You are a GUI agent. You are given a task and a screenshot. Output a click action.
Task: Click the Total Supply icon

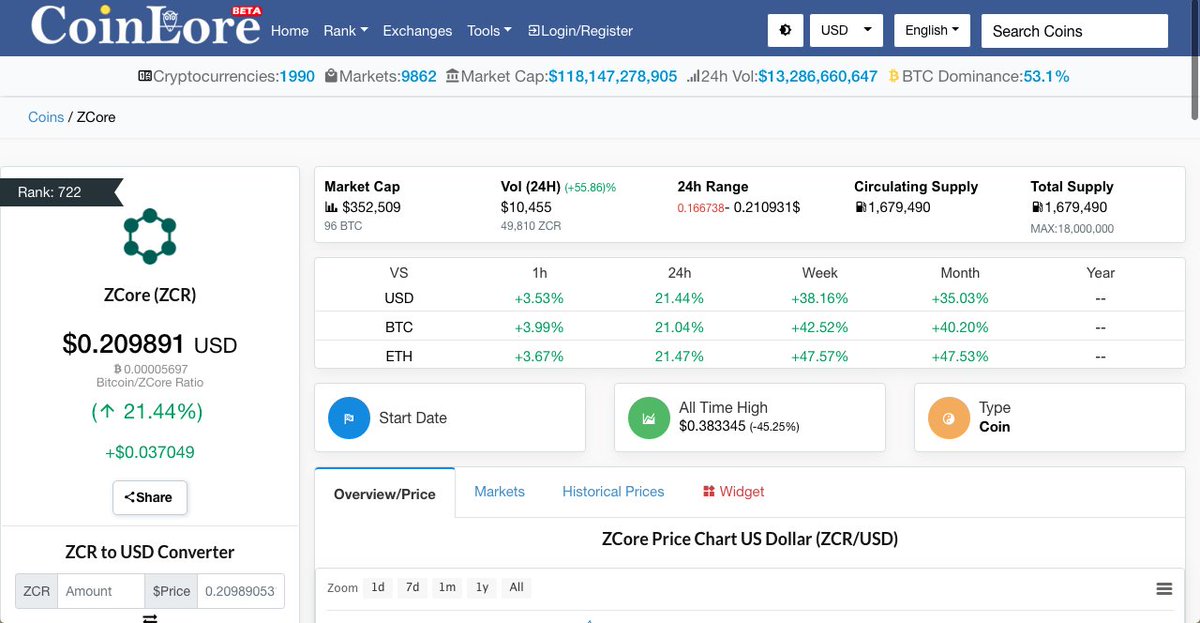1037,207
